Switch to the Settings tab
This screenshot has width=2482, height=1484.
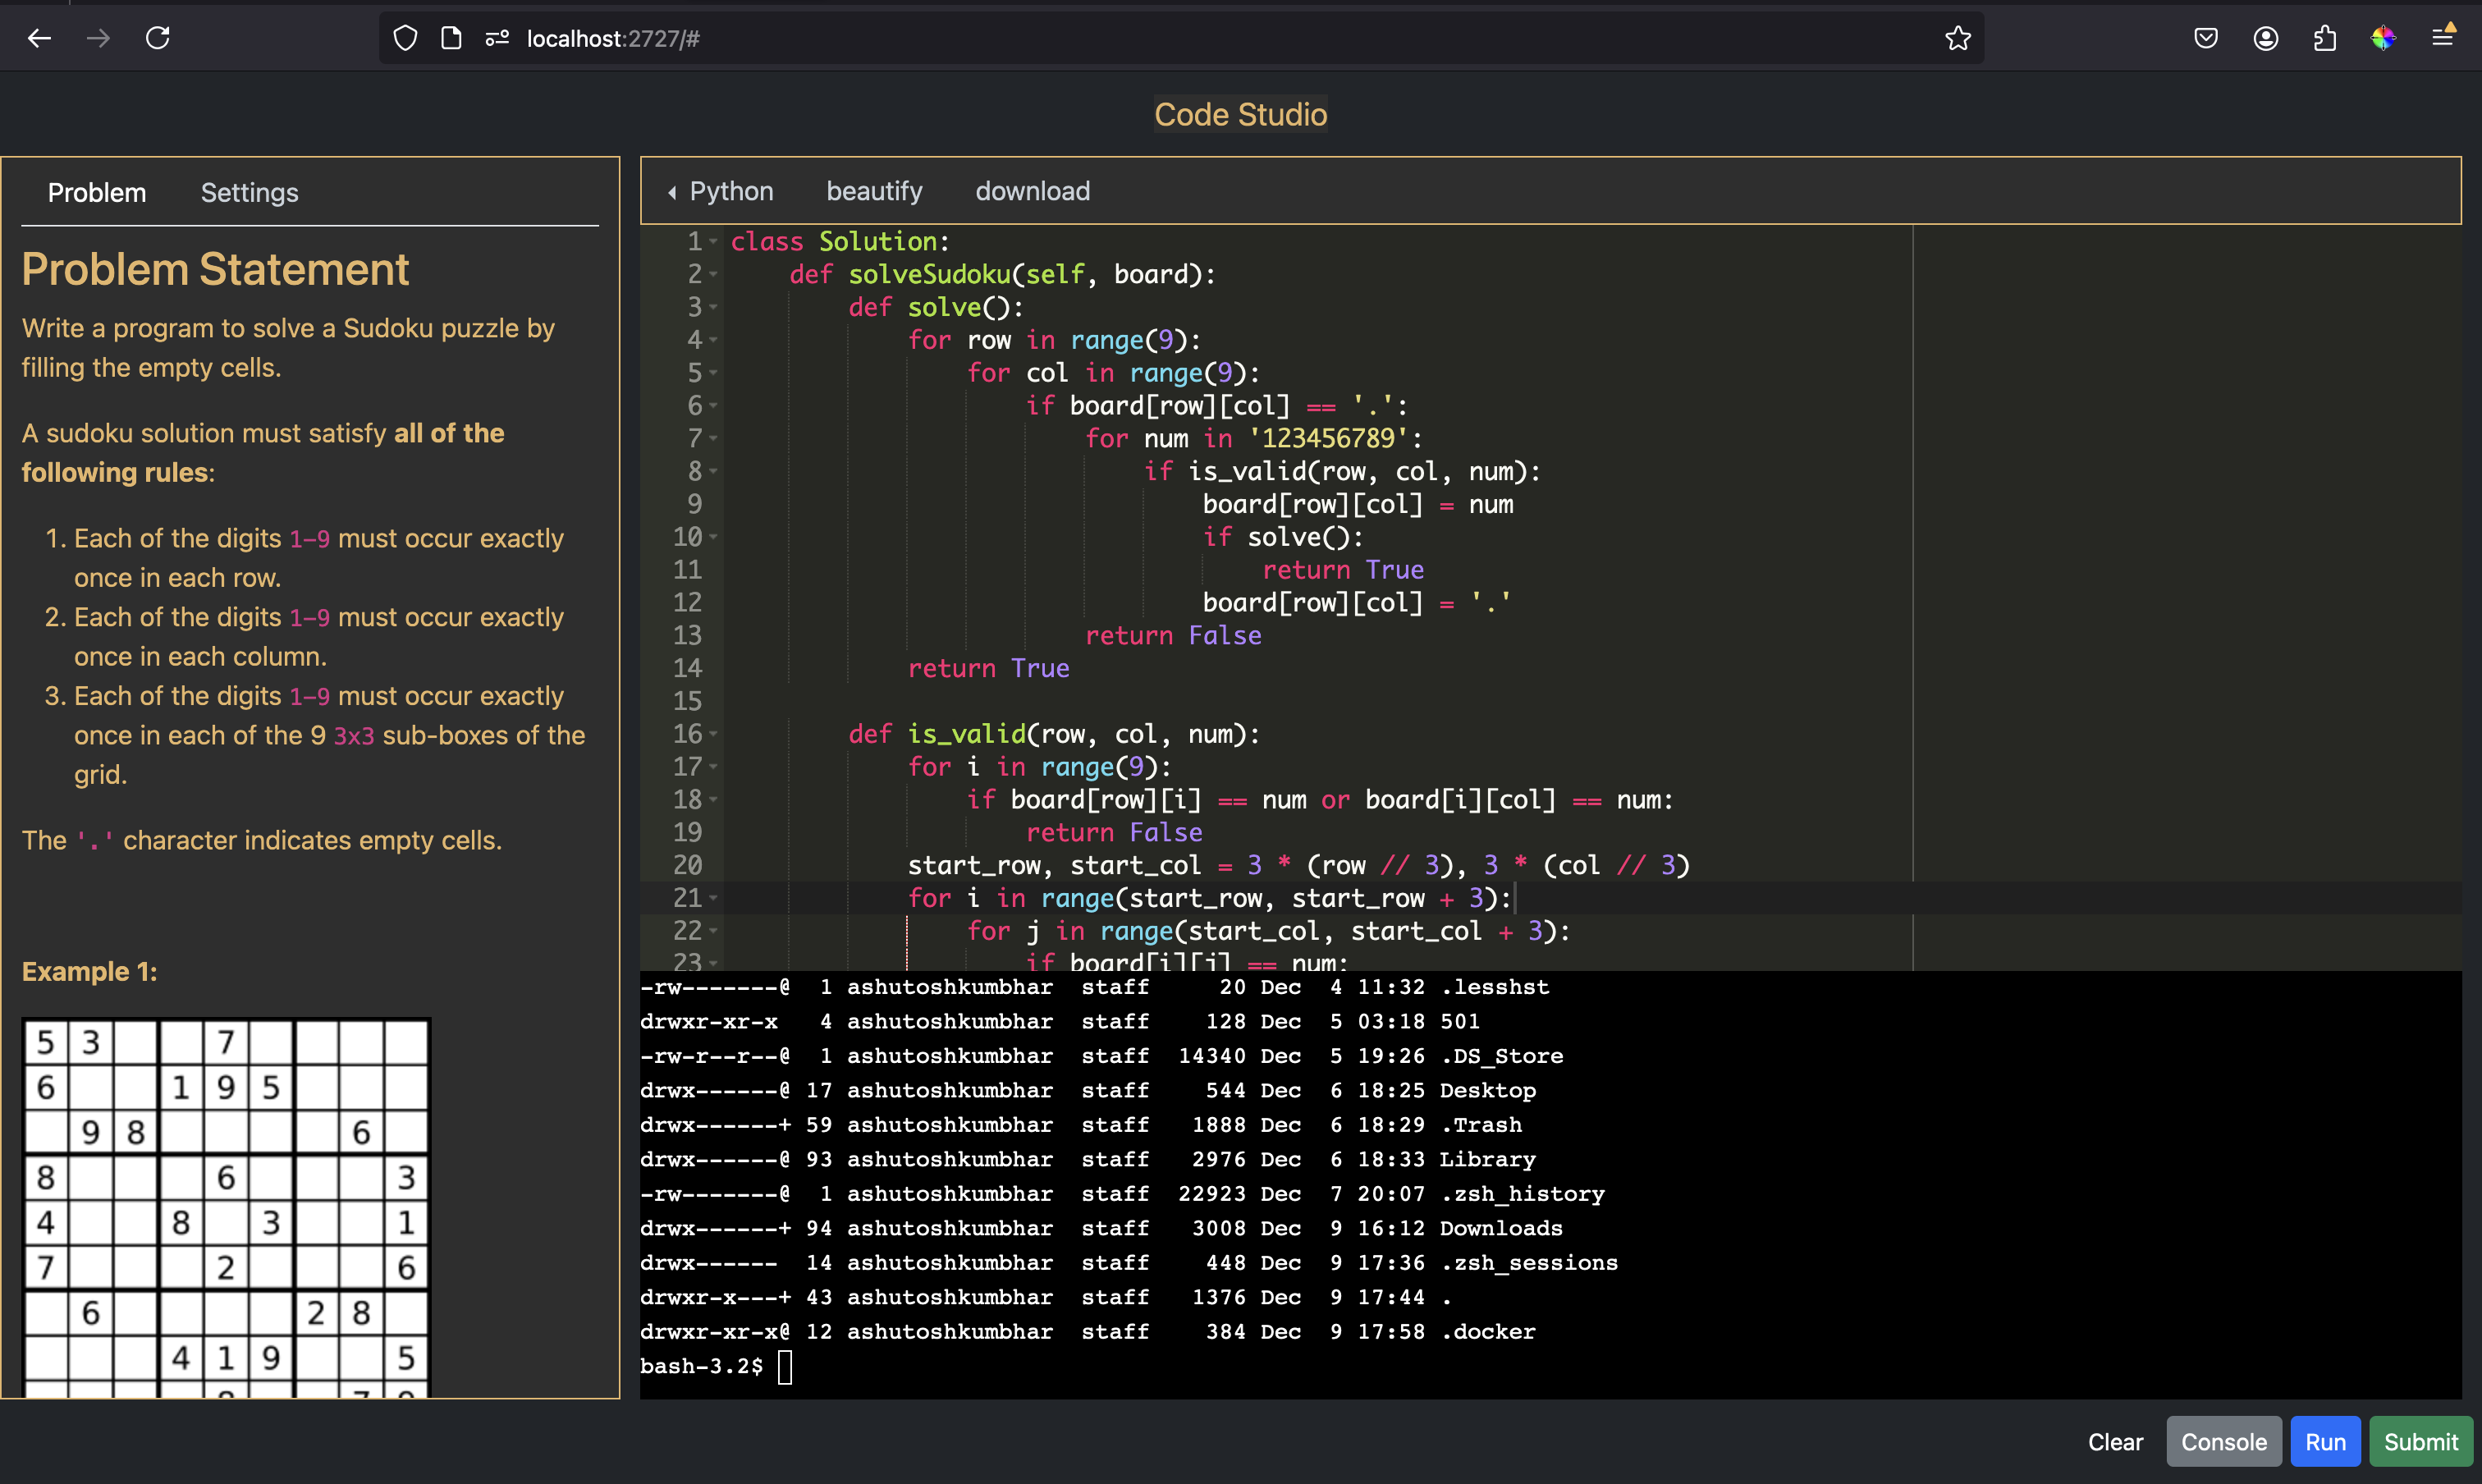click(x=250, y=192)
